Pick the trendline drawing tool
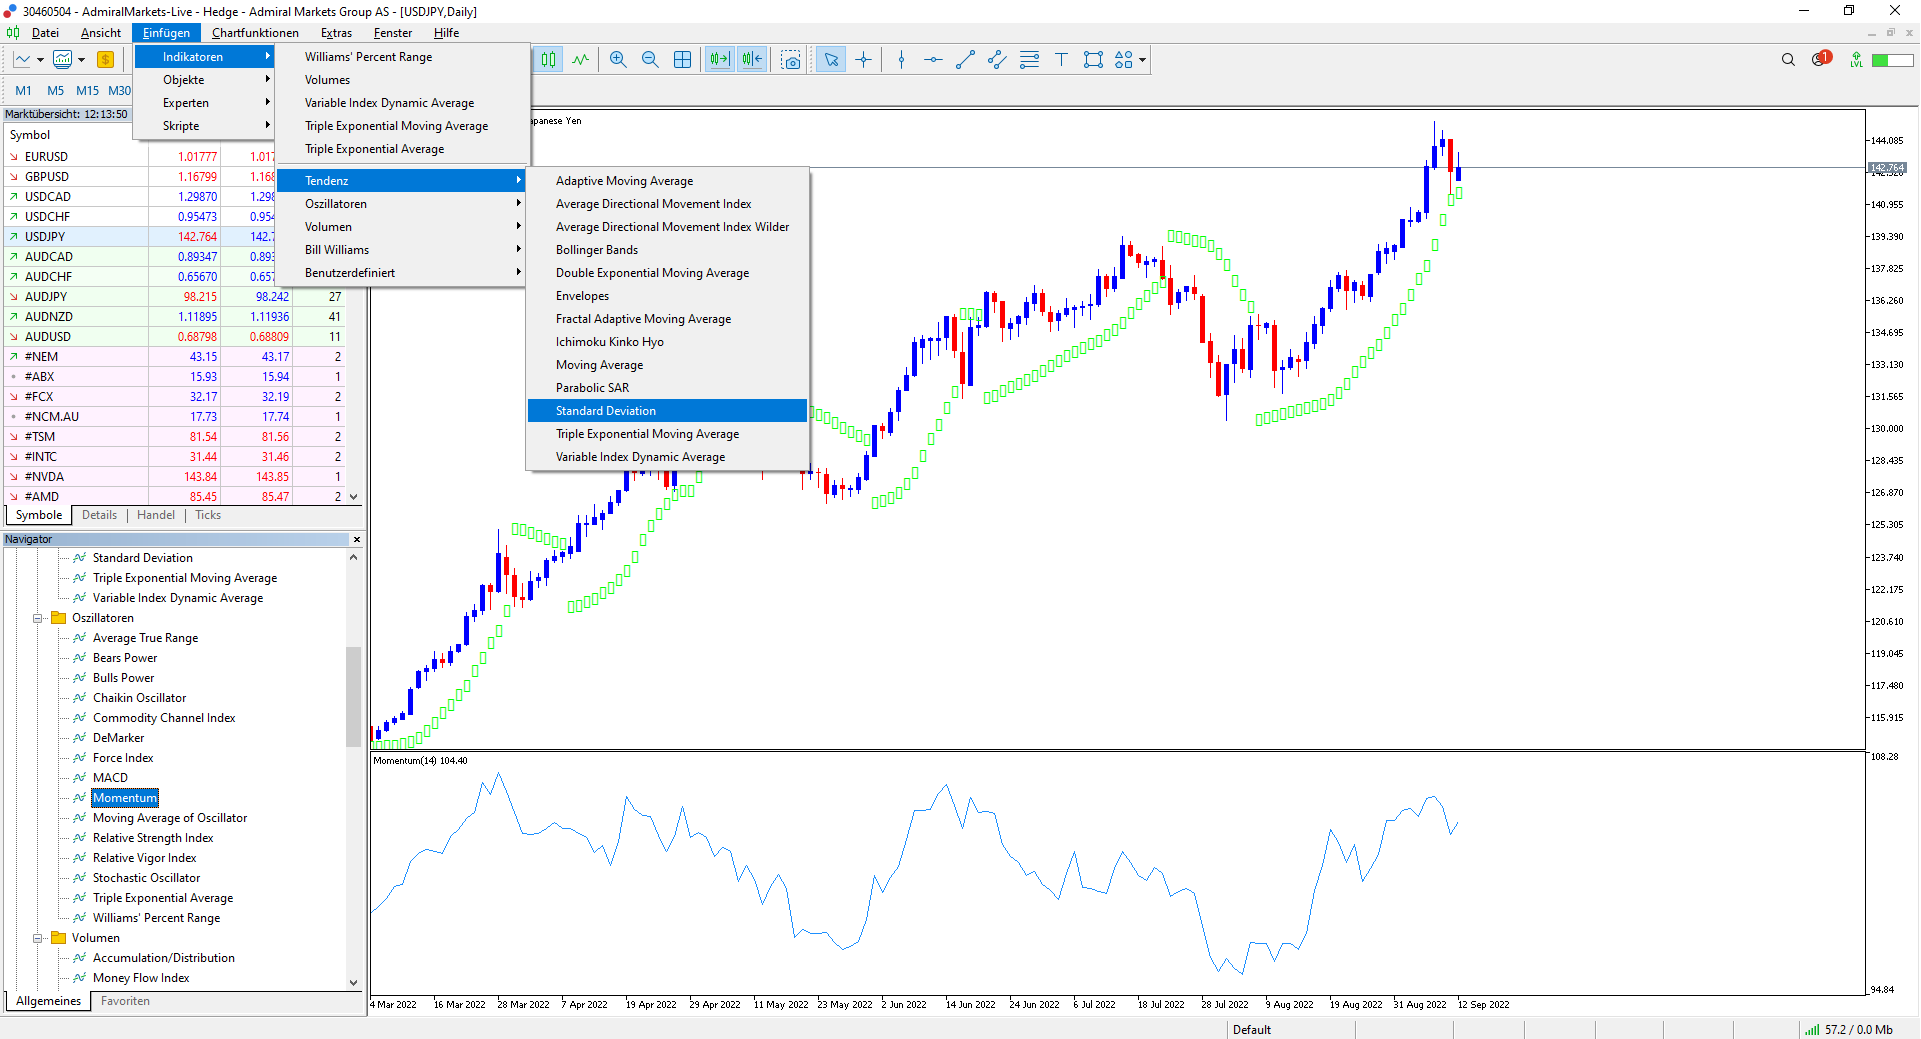Screen dimensions: 1921x1039 coord(965,60)
